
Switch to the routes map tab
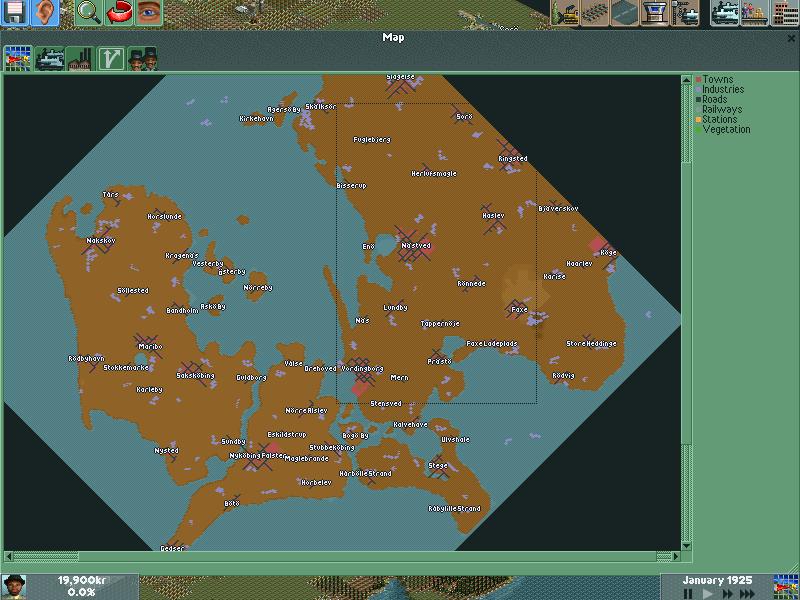coord(111,59)
